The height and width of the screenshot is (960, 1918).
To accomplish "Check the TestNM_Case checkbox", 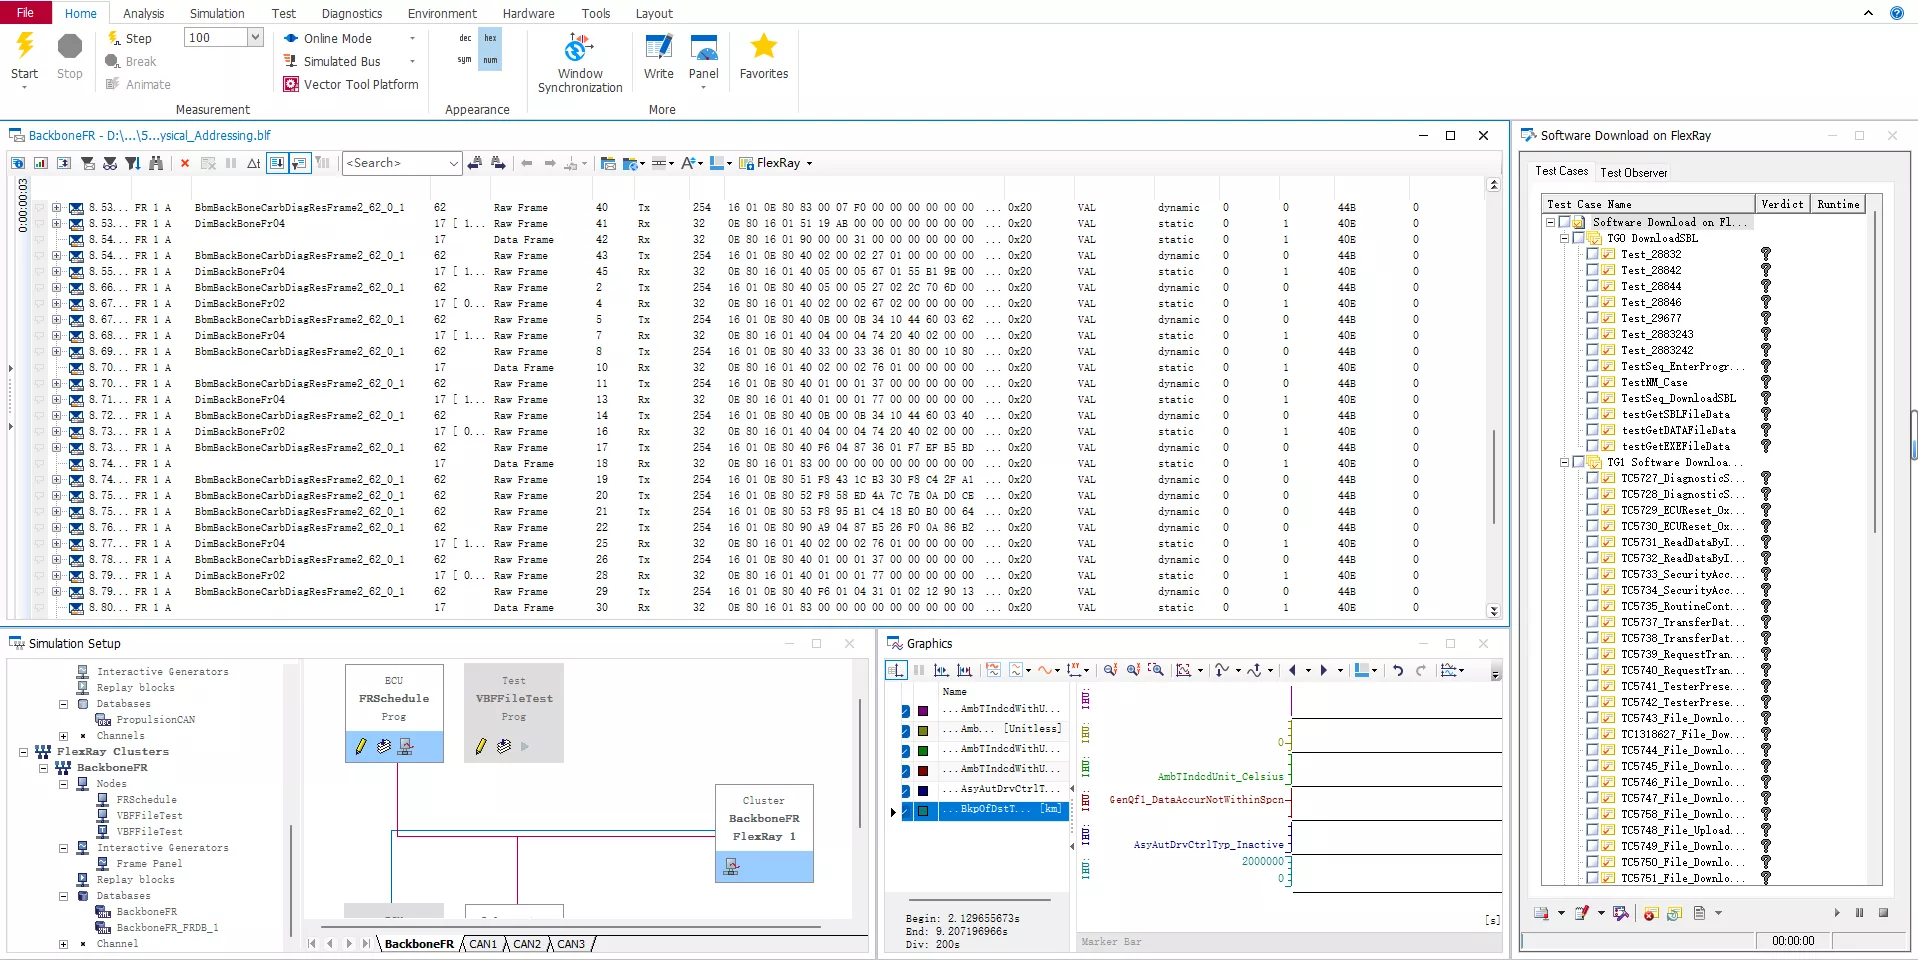I will point(1592,382).
